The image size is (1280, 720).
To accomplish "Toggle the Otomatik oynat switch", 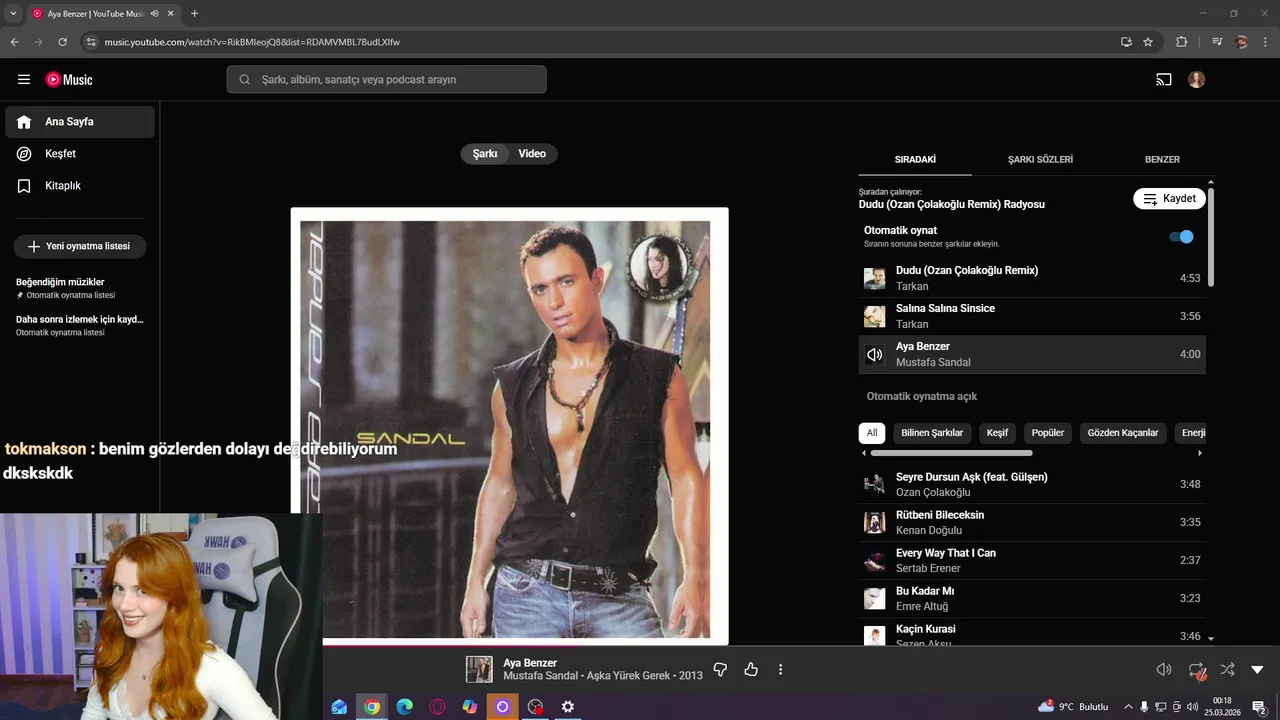I will click(x=1181, y=237).
